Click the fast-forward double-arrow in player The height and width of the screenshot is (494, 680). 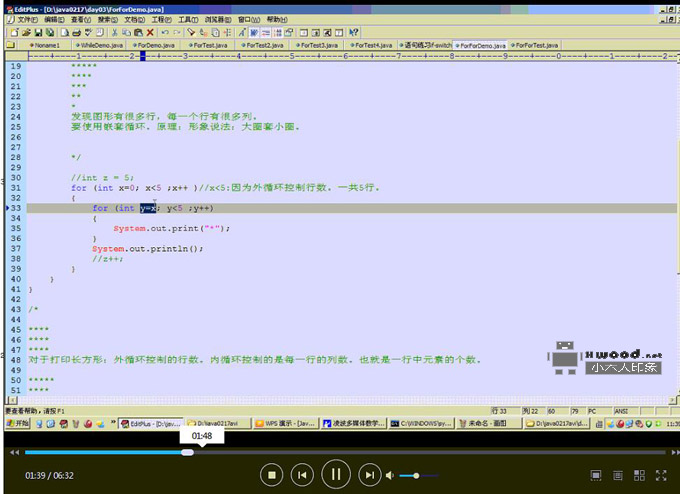(675, 452)
